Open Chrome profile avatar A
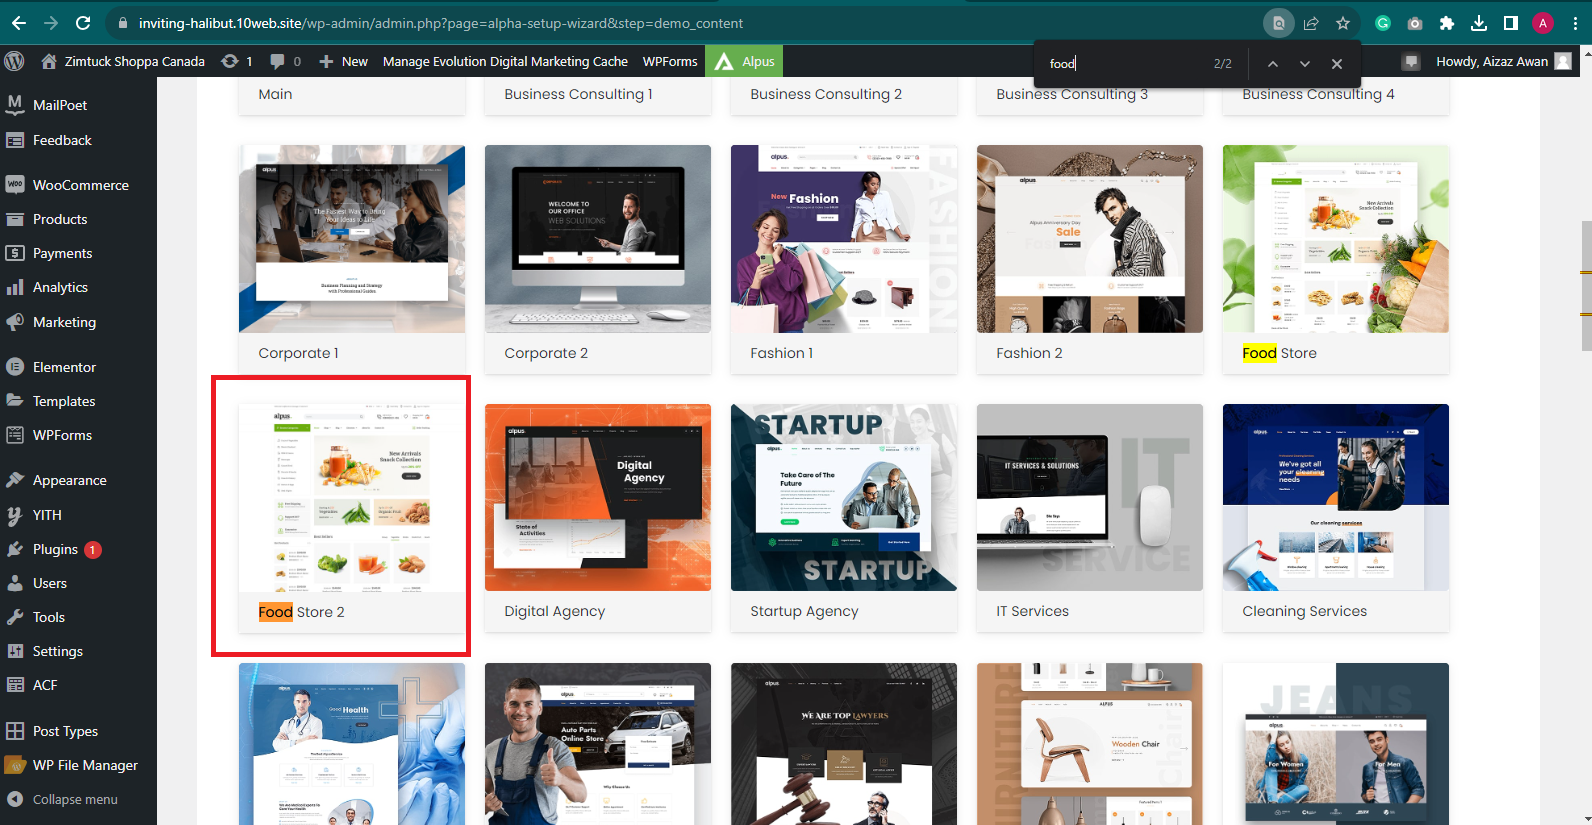Screen dimensions: 1592x825 coord(1543,23)
